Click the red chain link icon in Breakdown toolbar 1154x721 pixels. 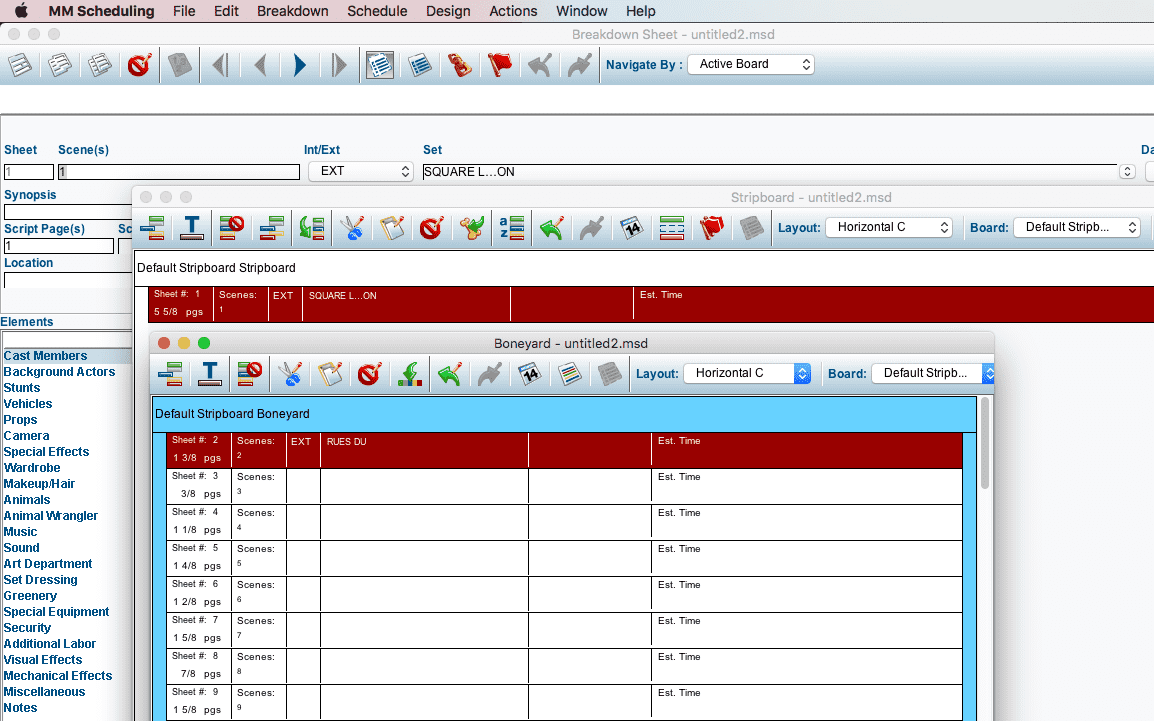(x=459, y=65)
